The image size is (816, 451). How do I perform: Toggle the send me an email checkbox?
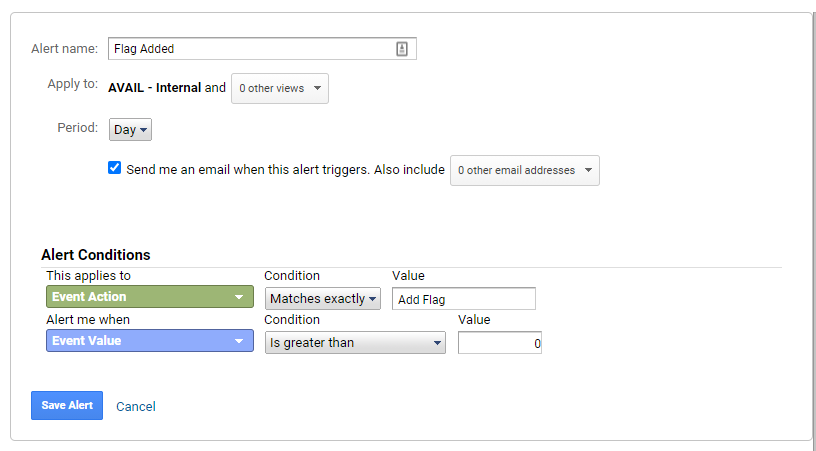(x=114, y=167)
